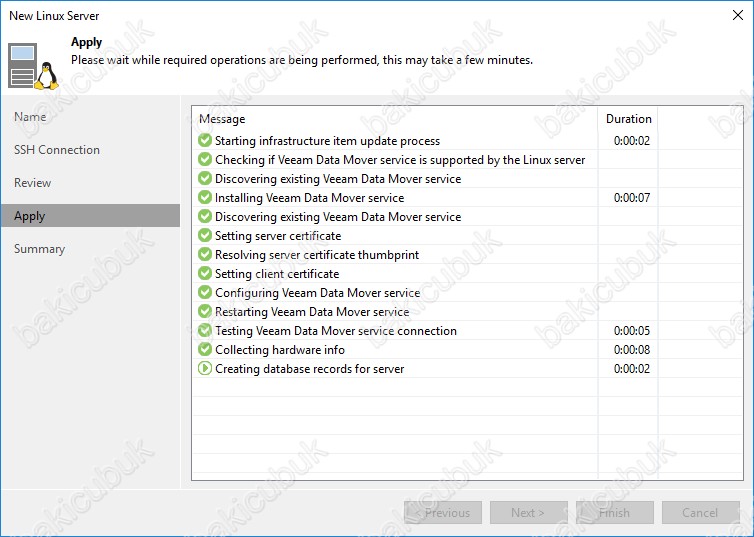
Task: Click status icon for Setting server certificate
Action: (x=205, y=236)
